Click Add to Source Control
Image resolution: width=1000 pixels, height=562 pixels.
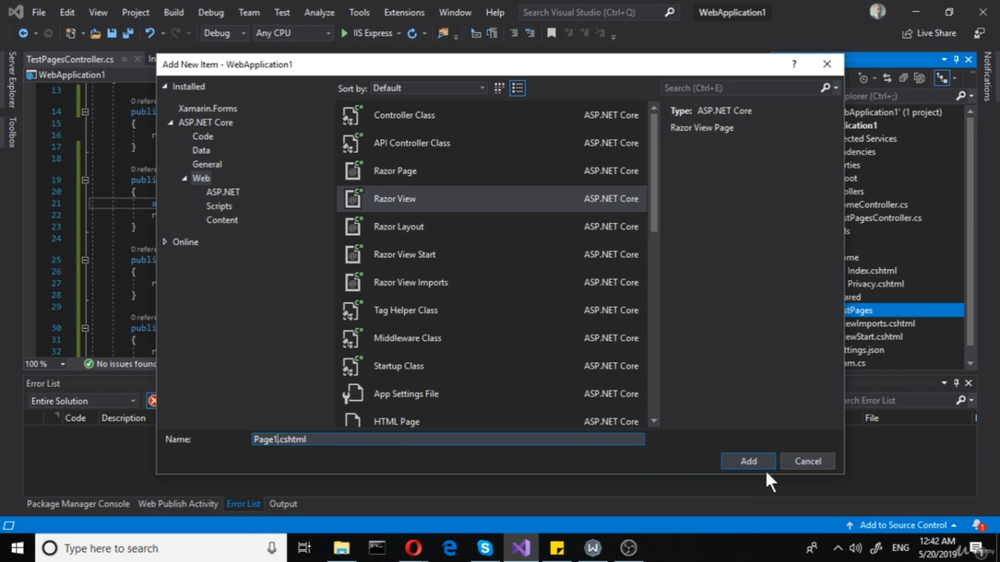click(902, 525)
